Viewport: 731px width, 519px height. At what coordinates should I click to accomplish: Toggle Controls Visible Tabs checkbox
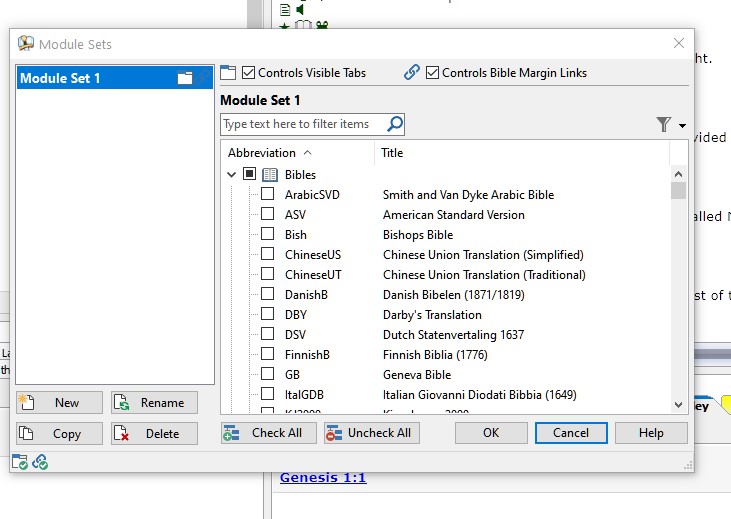pyautogui.click(x=248, y=73)
